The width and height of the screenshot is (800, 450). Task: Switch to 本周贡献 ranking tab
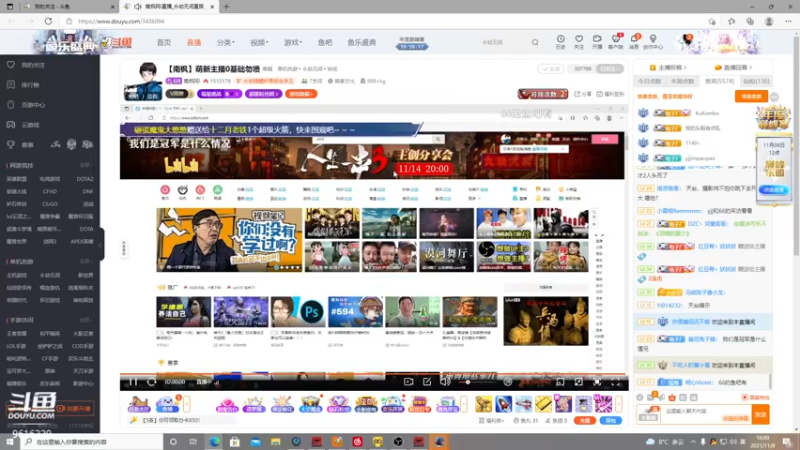pyautogui.click(x=682, y=81)
